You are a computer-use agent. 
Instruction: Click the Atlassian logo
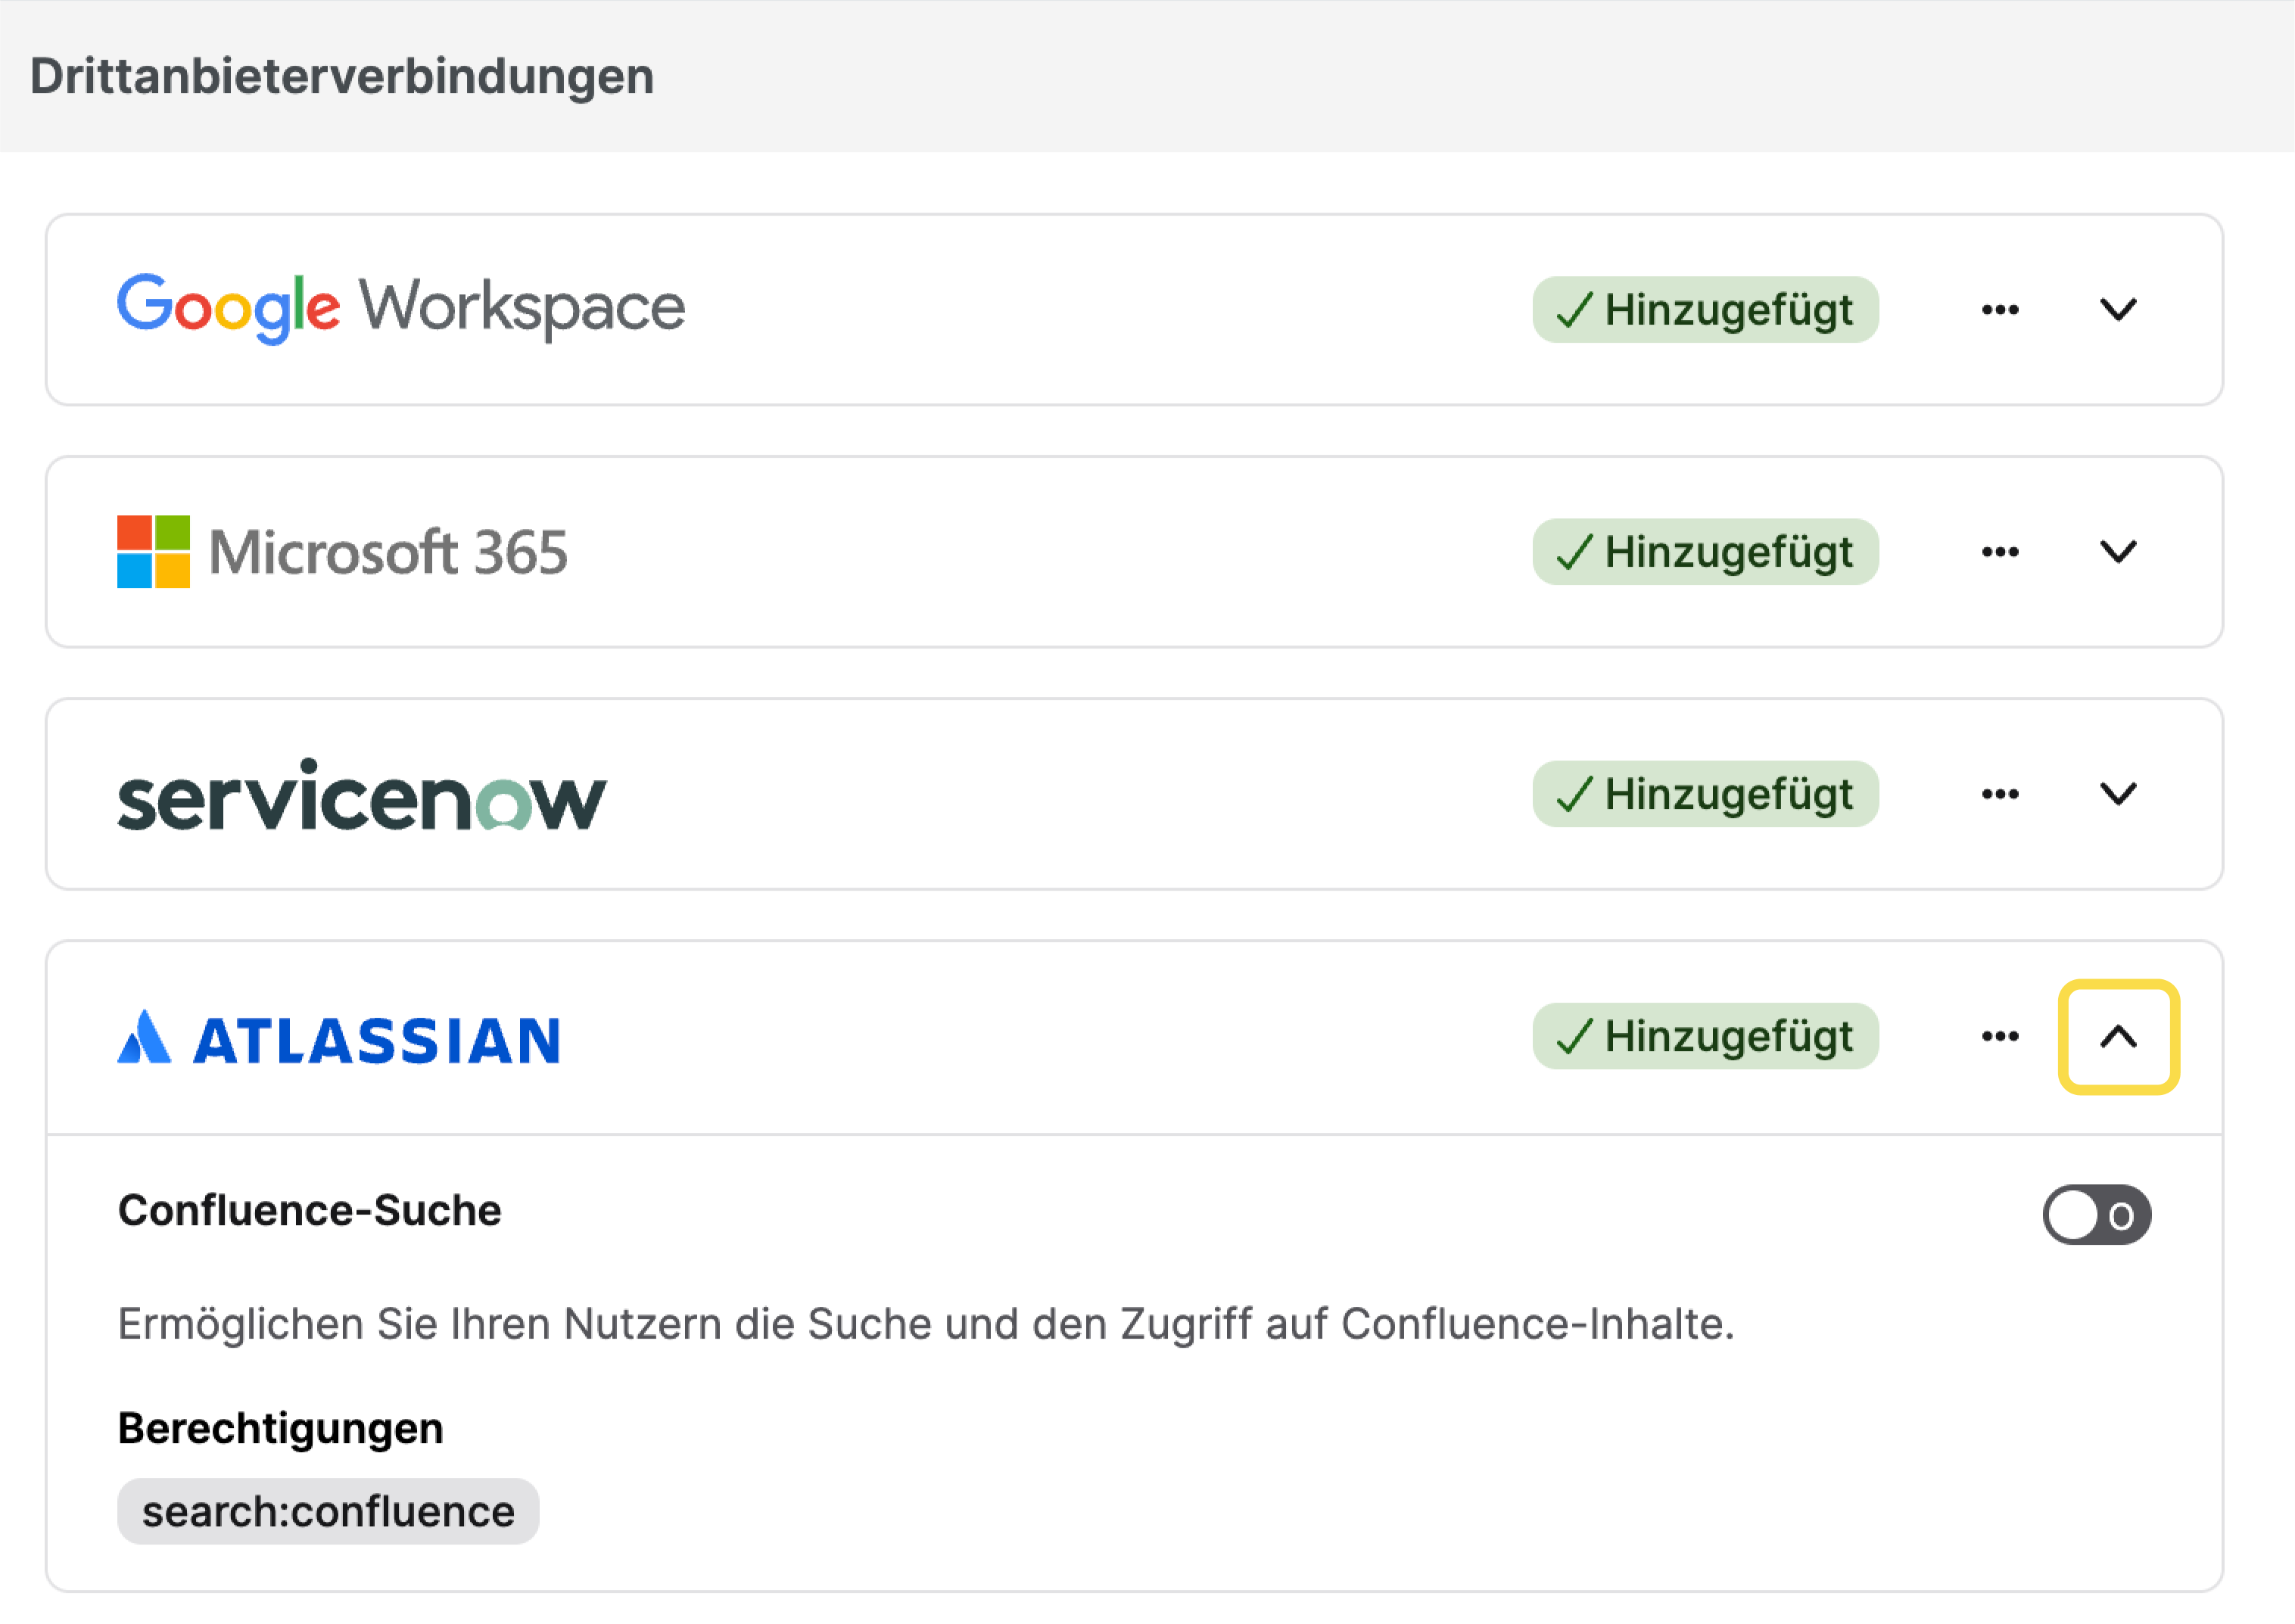338,1038
